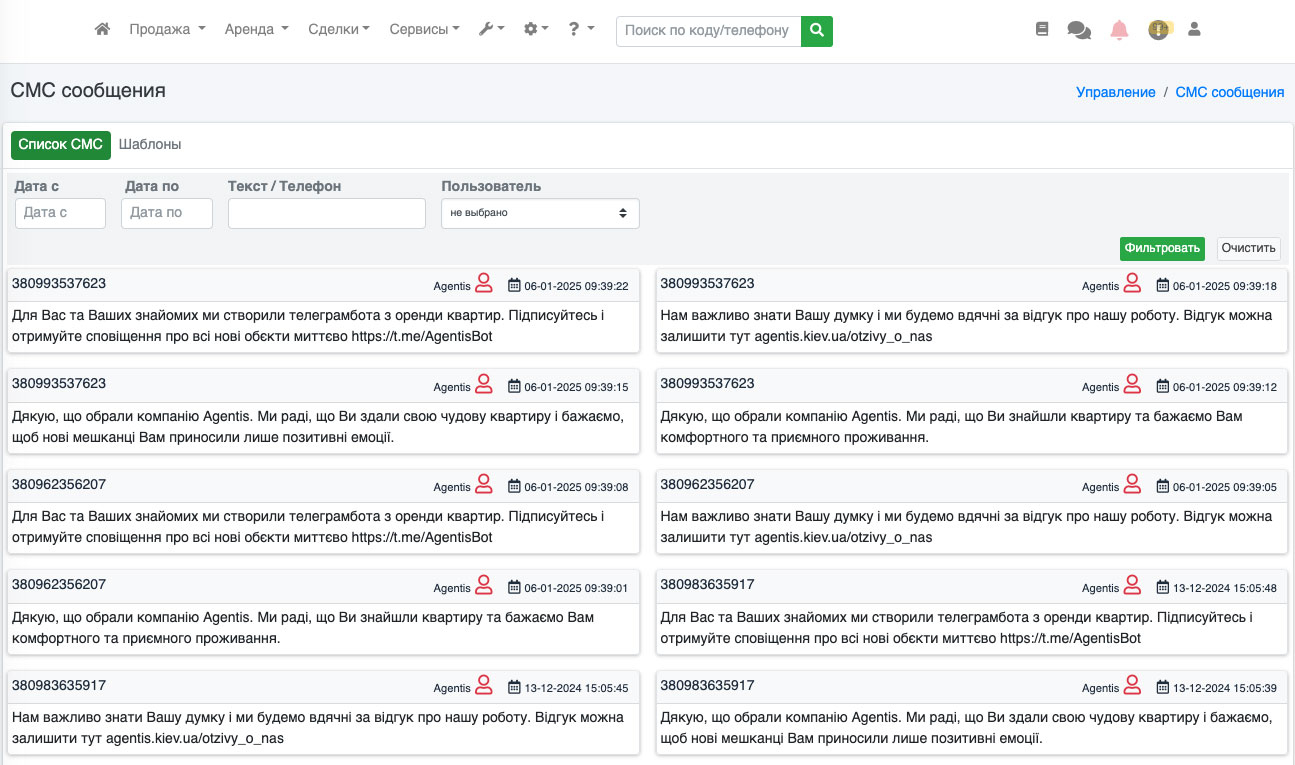Click the green search magnifier button
The width and height of the screenshot is (1295, 765).
(x=817, y=31)
